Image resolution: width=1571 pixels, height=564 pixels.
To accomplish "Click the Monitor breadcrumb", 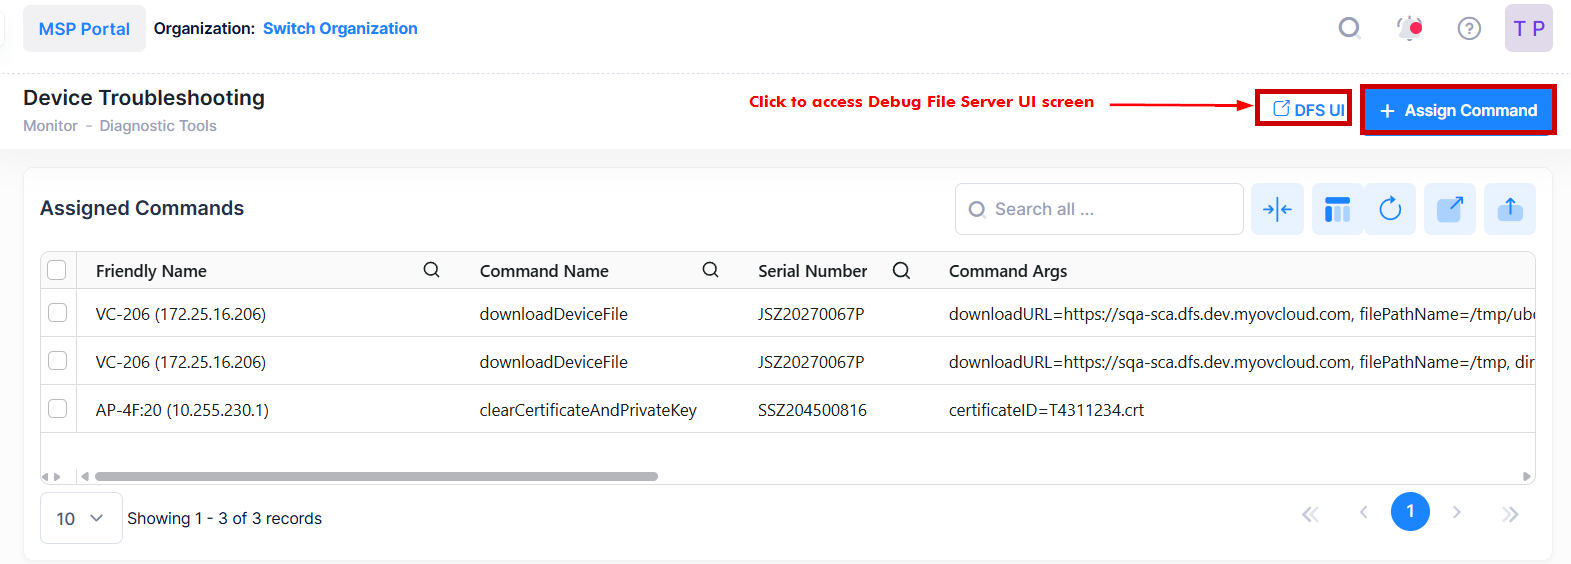I will [x=50, y=126].
